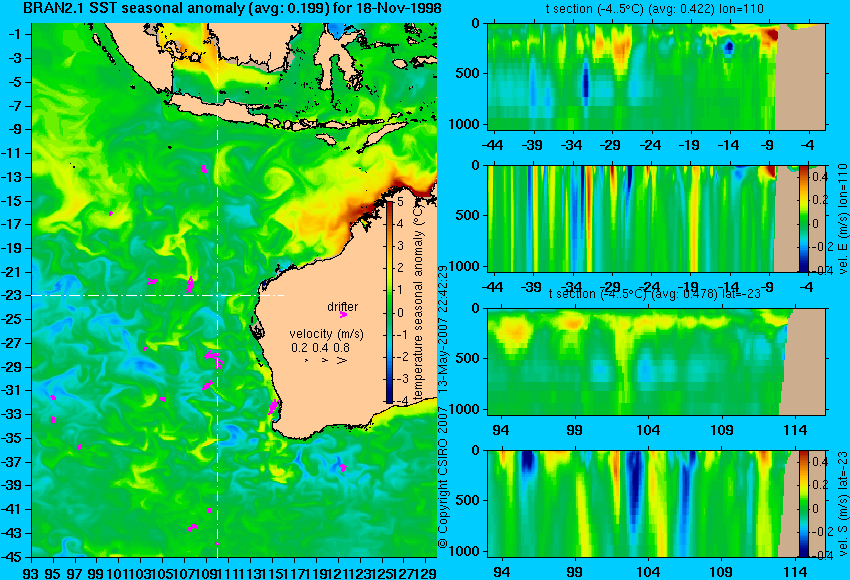This screenshot has width=850, height=580.
Task: Click the -24 tick under top temperature section
Action: tap(649, 145)
